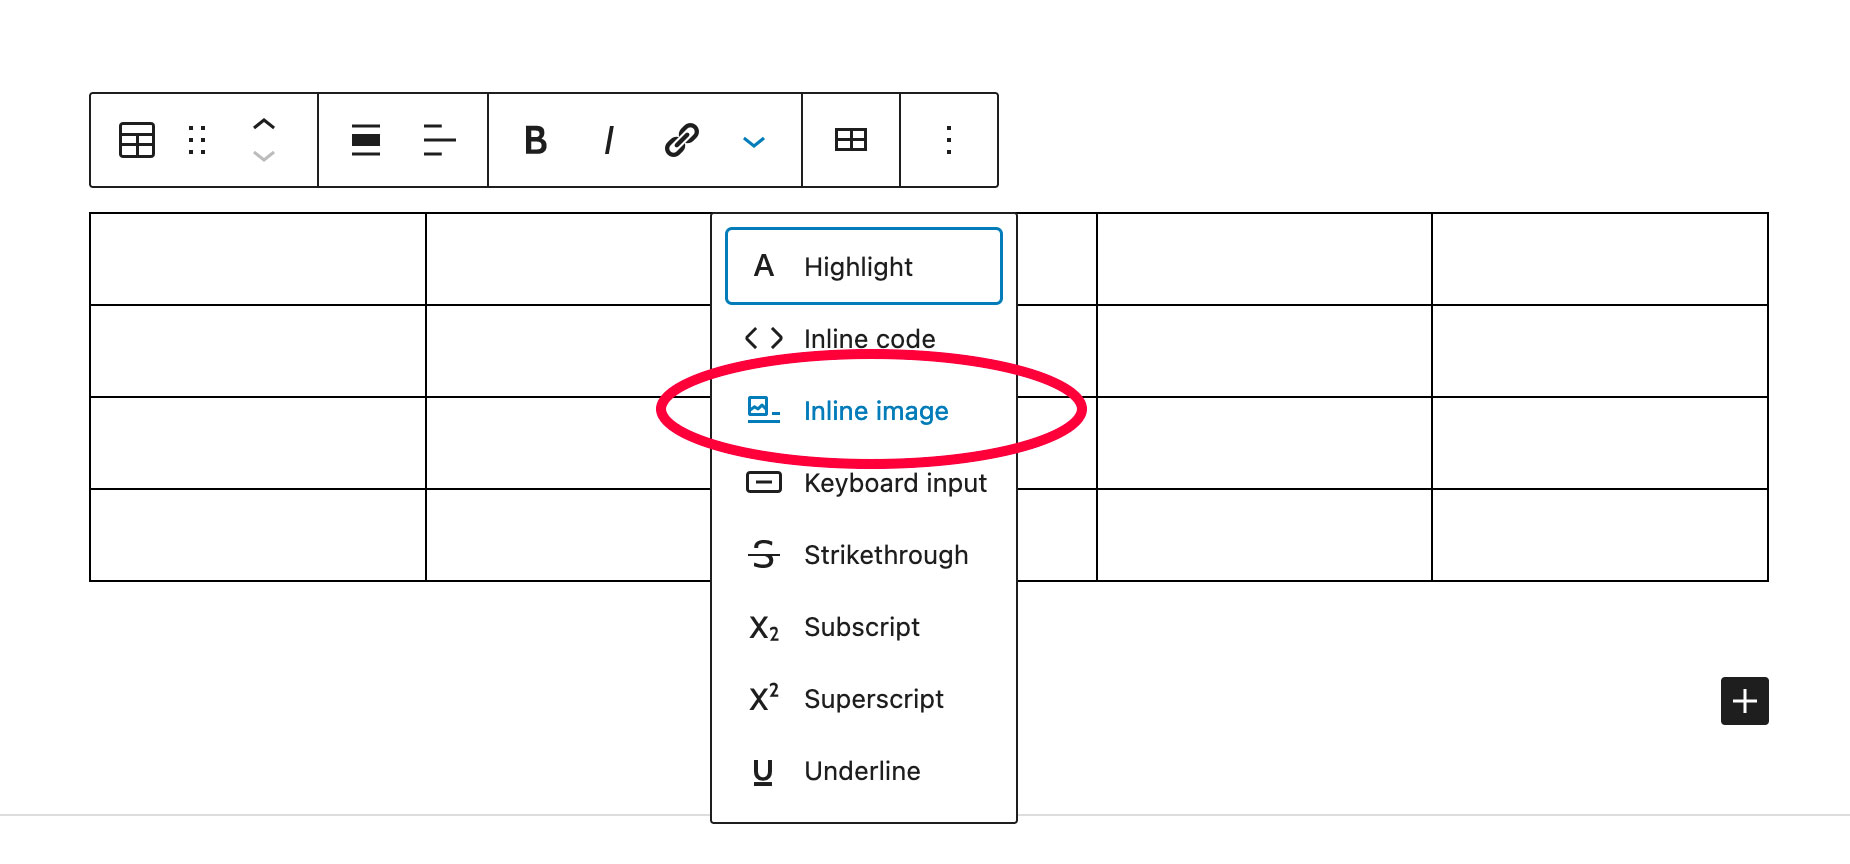1850x864 pixels.
Task: Open the Edit table menu
Action: [851, 140]
